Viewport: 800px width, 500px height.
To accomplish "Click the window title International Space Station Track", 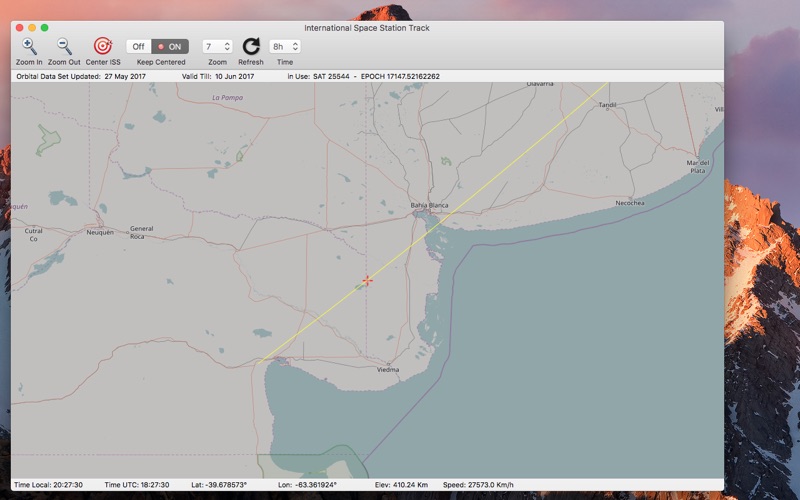I will [367, 28].
